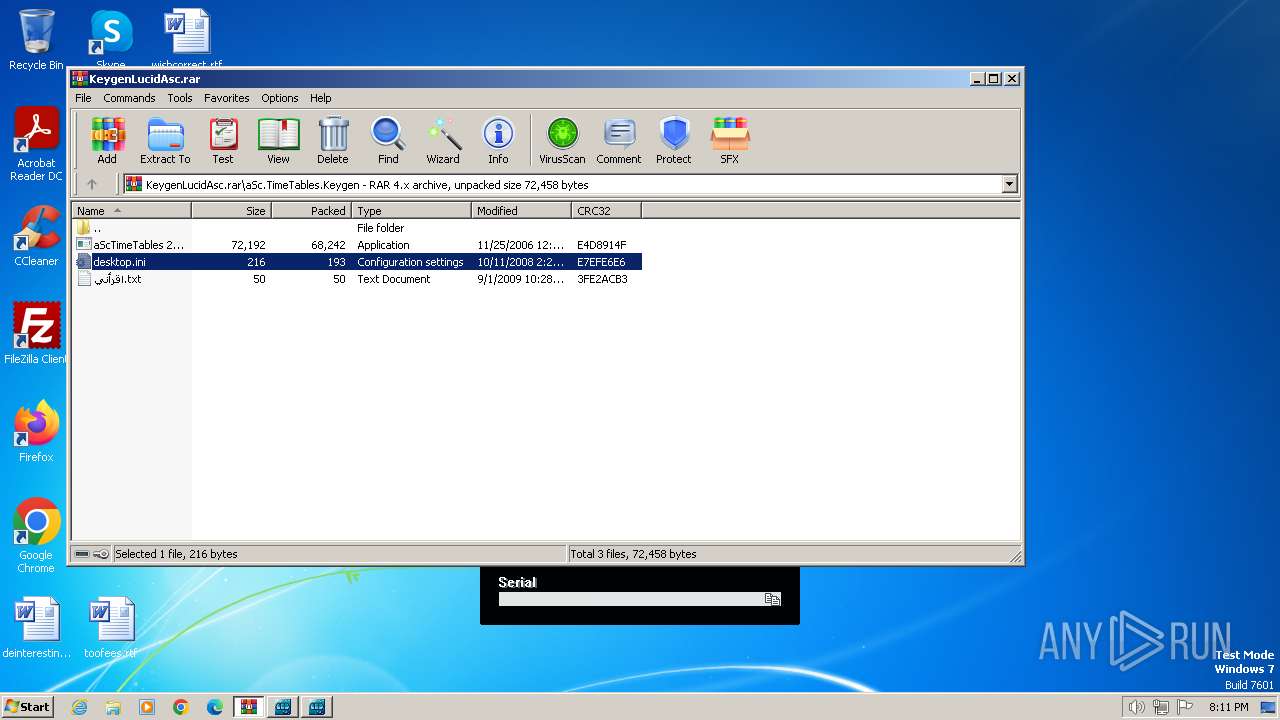Open Recycle Bin on desktop

(x=36, y=40)
